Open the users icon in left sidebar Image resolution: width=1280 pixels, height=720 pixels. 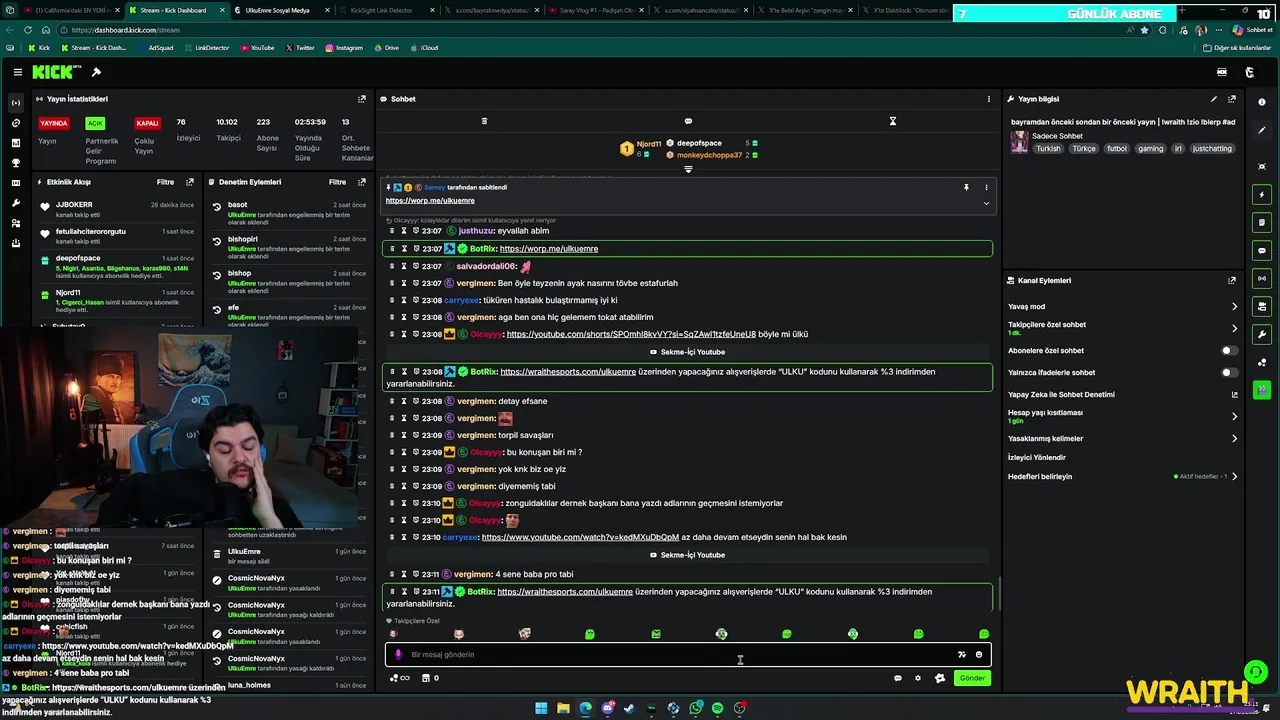tap(15, 223)
